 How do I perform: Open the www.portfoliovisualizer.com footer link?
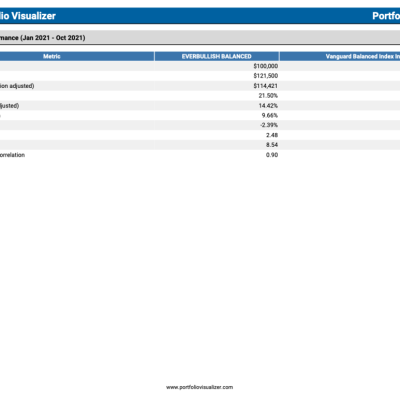click(200, 387)
